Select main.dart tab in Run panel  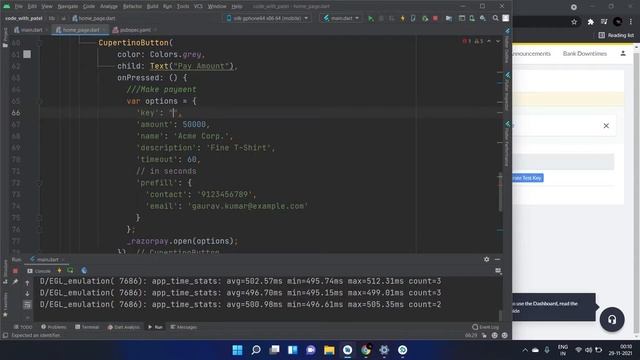45,259
